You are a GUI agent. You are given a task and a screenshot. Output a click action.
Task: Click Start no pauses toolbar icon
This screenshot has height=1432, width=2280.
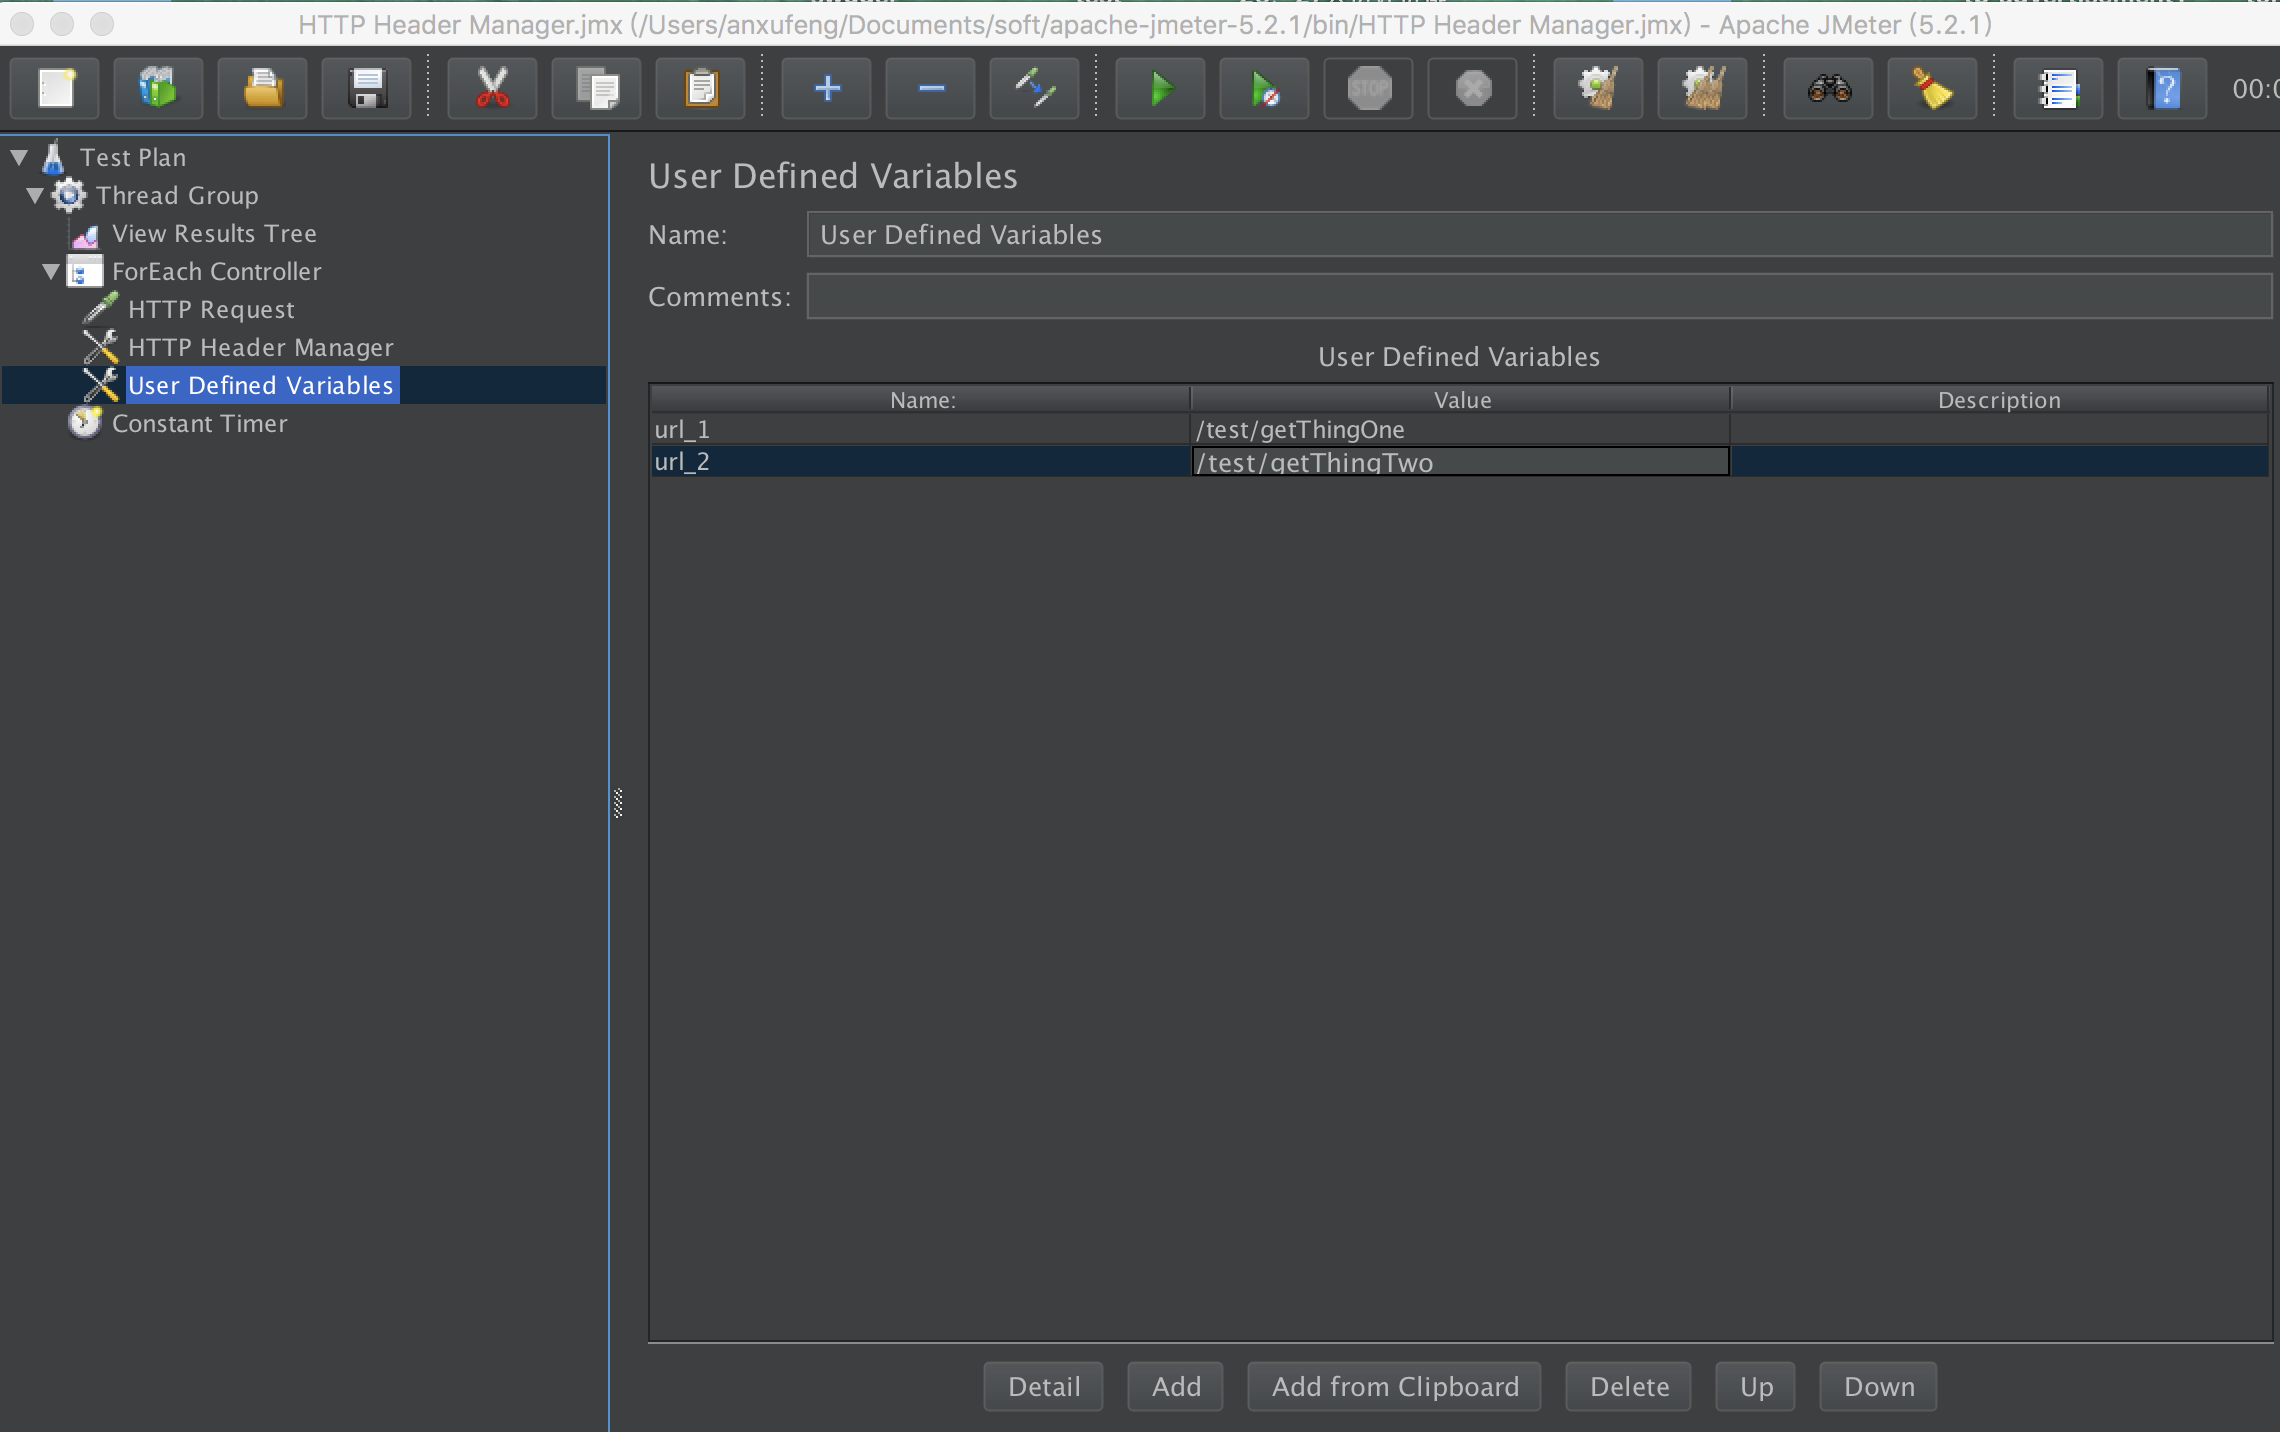(1264, 89)
